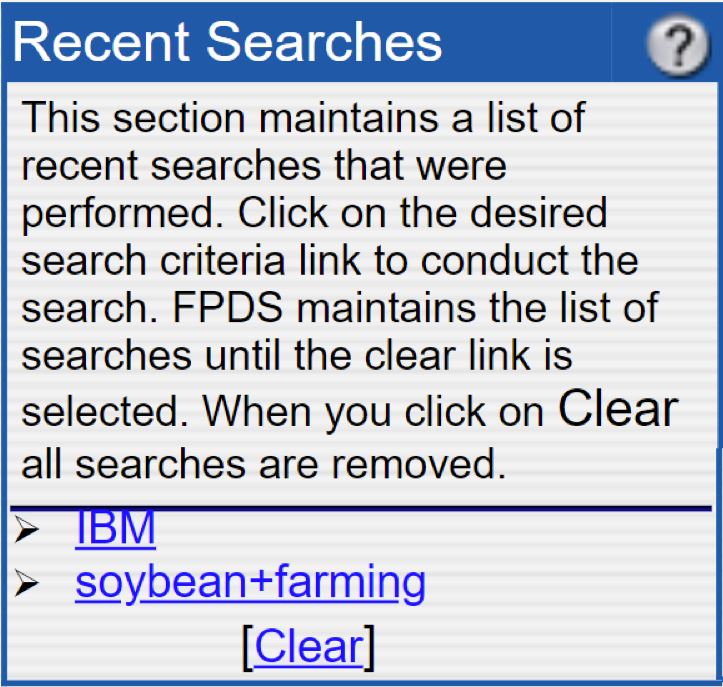723x687 pixels.
Task: Click the text "This section maintains a list of"
Action: pos(302,118)
